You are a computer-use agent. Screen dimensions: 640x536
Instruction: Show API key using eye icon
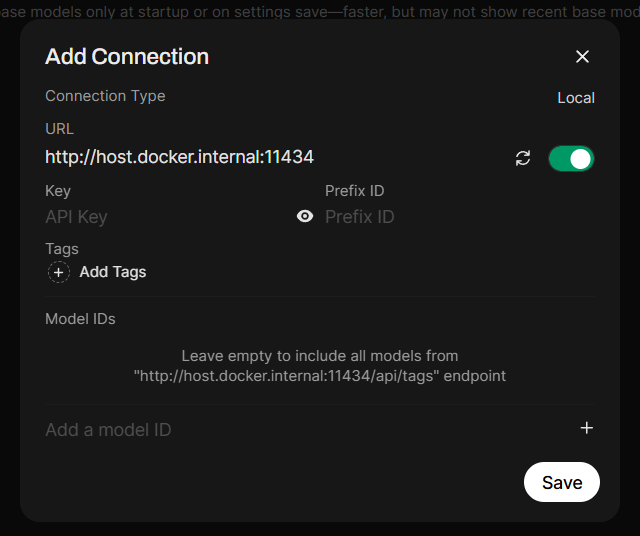point(305,216)
